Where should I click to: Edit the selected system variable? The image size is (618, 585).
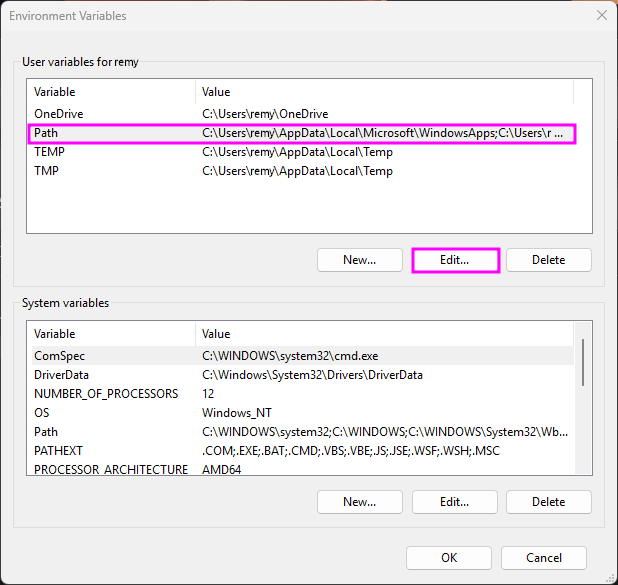click(454, 502)
